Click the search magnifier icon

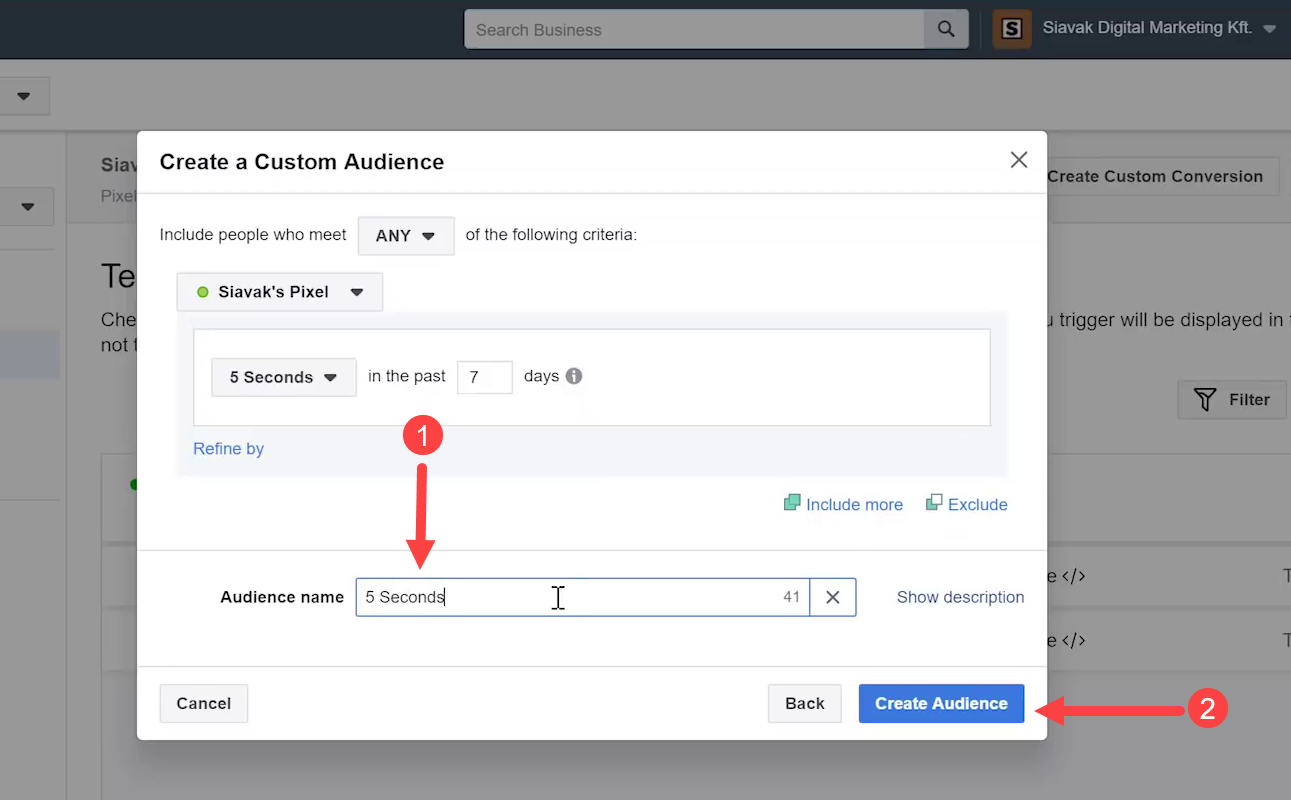pos(946,29)
